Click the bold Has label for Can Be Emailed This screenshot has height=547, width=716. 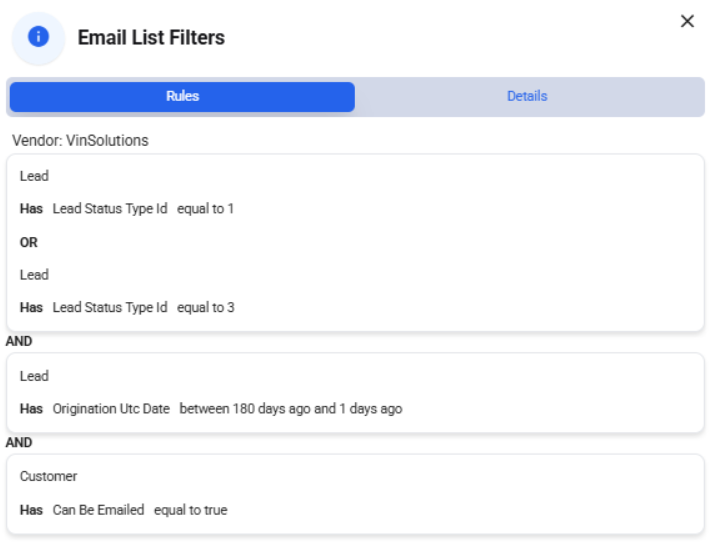pyautogui.click(x=31, y=510)
